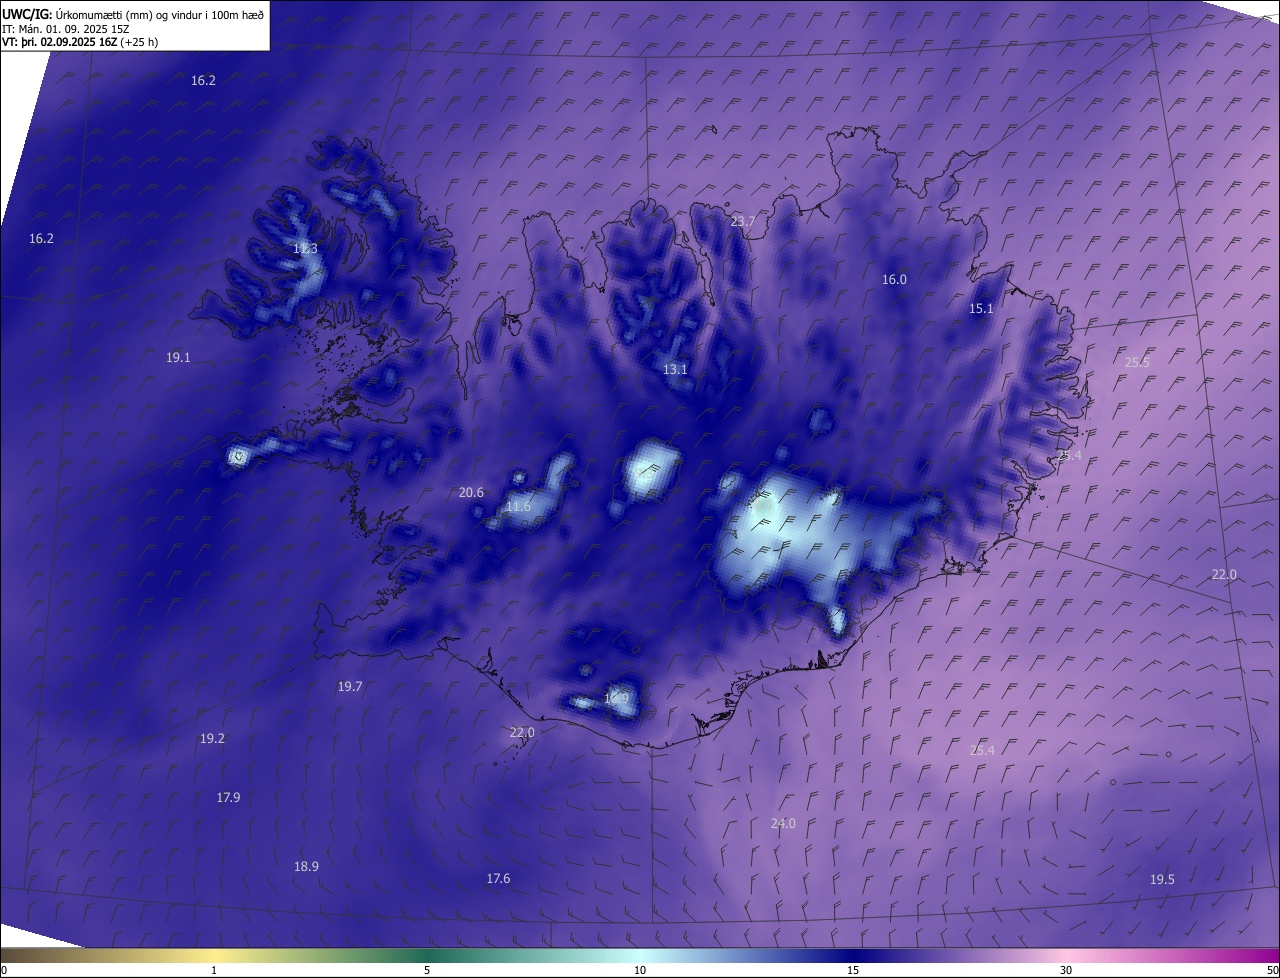This screenshot has height=978, width=1280.
Task: Click the 20.6 value label in west Iceland
Action: click(471, 493)
